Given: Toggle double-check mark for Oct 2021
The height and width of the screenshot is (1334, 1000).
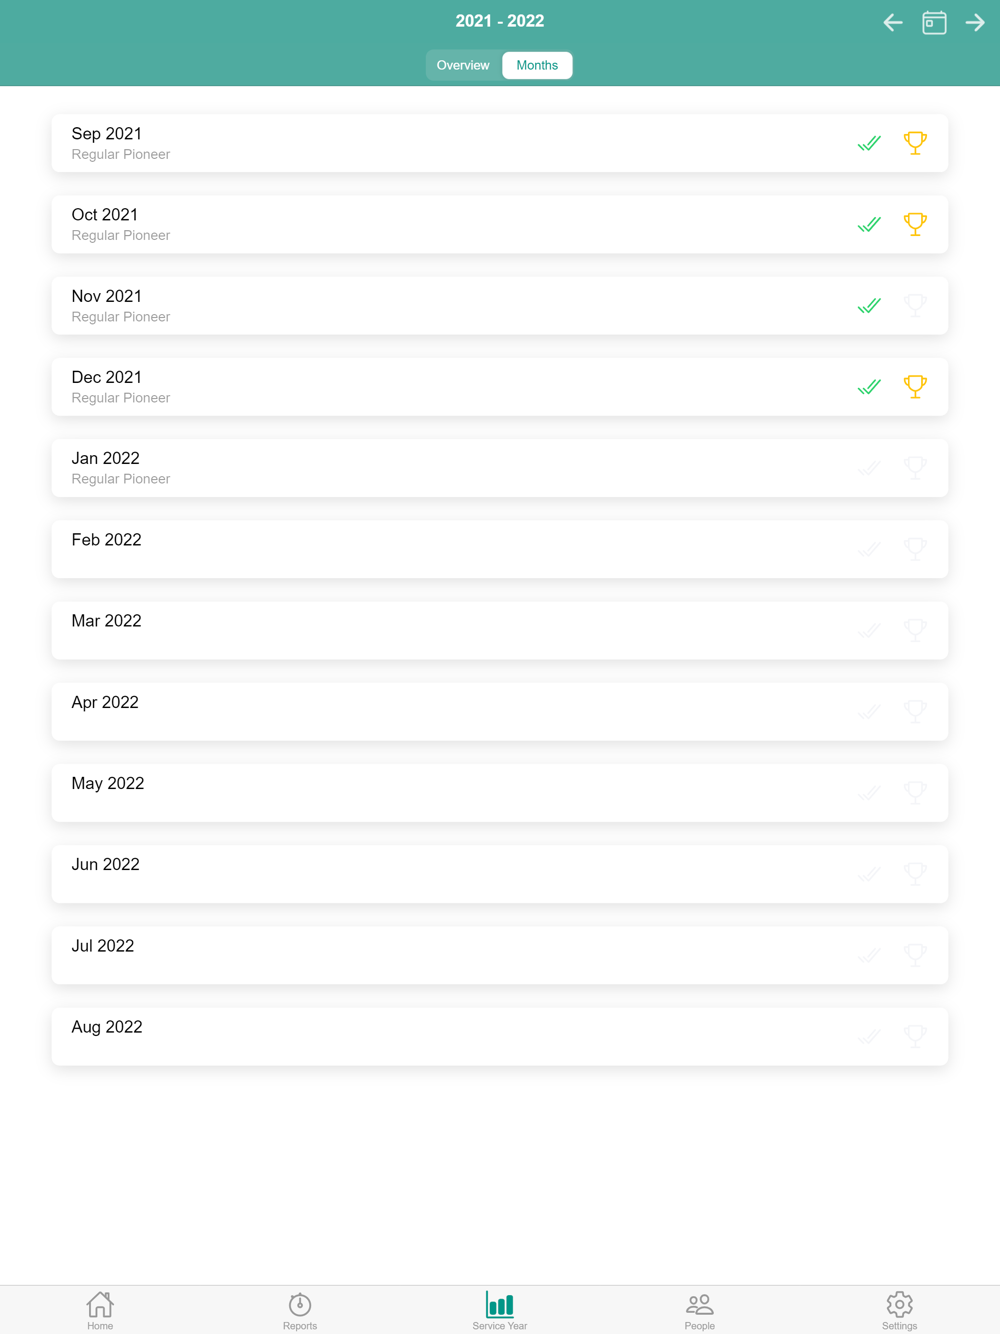Looking at the screenshot, I should pyautogui.click(x=869, y=224).
